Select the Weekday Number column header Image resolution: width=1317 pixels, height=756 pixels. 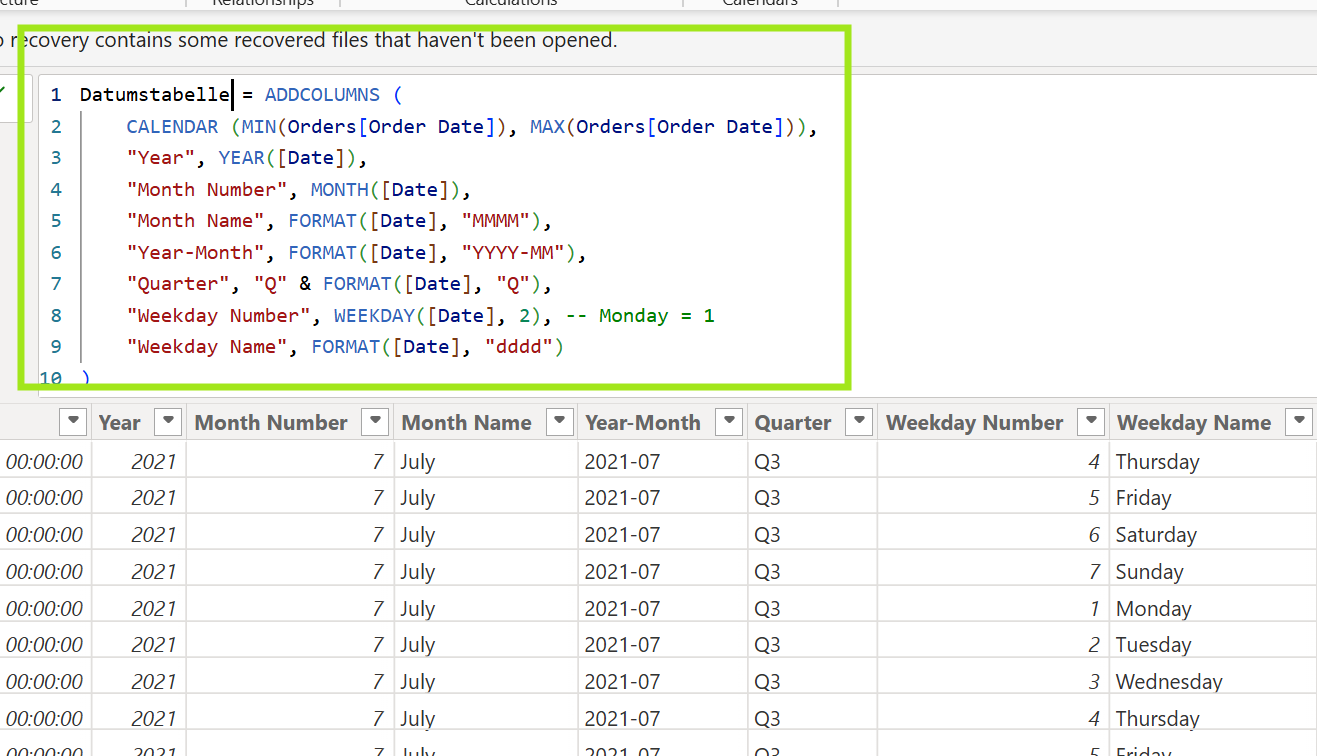(974, 423)
